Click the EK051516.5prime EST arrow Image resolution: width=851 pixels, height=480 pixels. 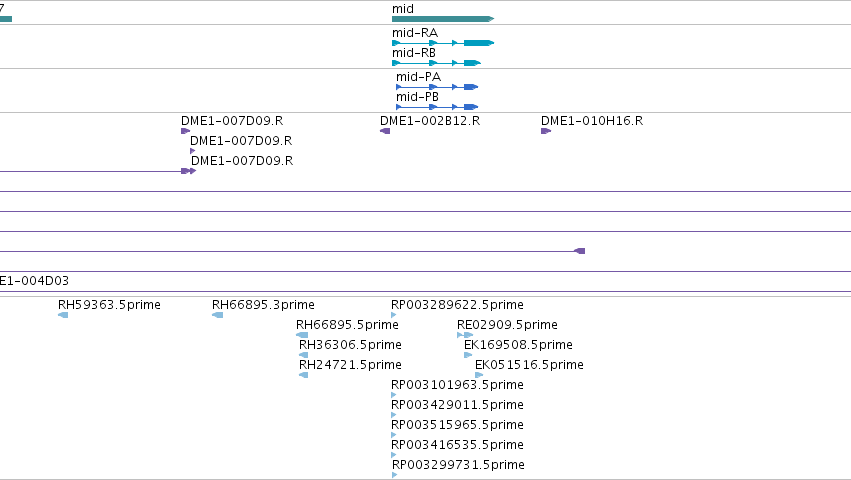479,375
